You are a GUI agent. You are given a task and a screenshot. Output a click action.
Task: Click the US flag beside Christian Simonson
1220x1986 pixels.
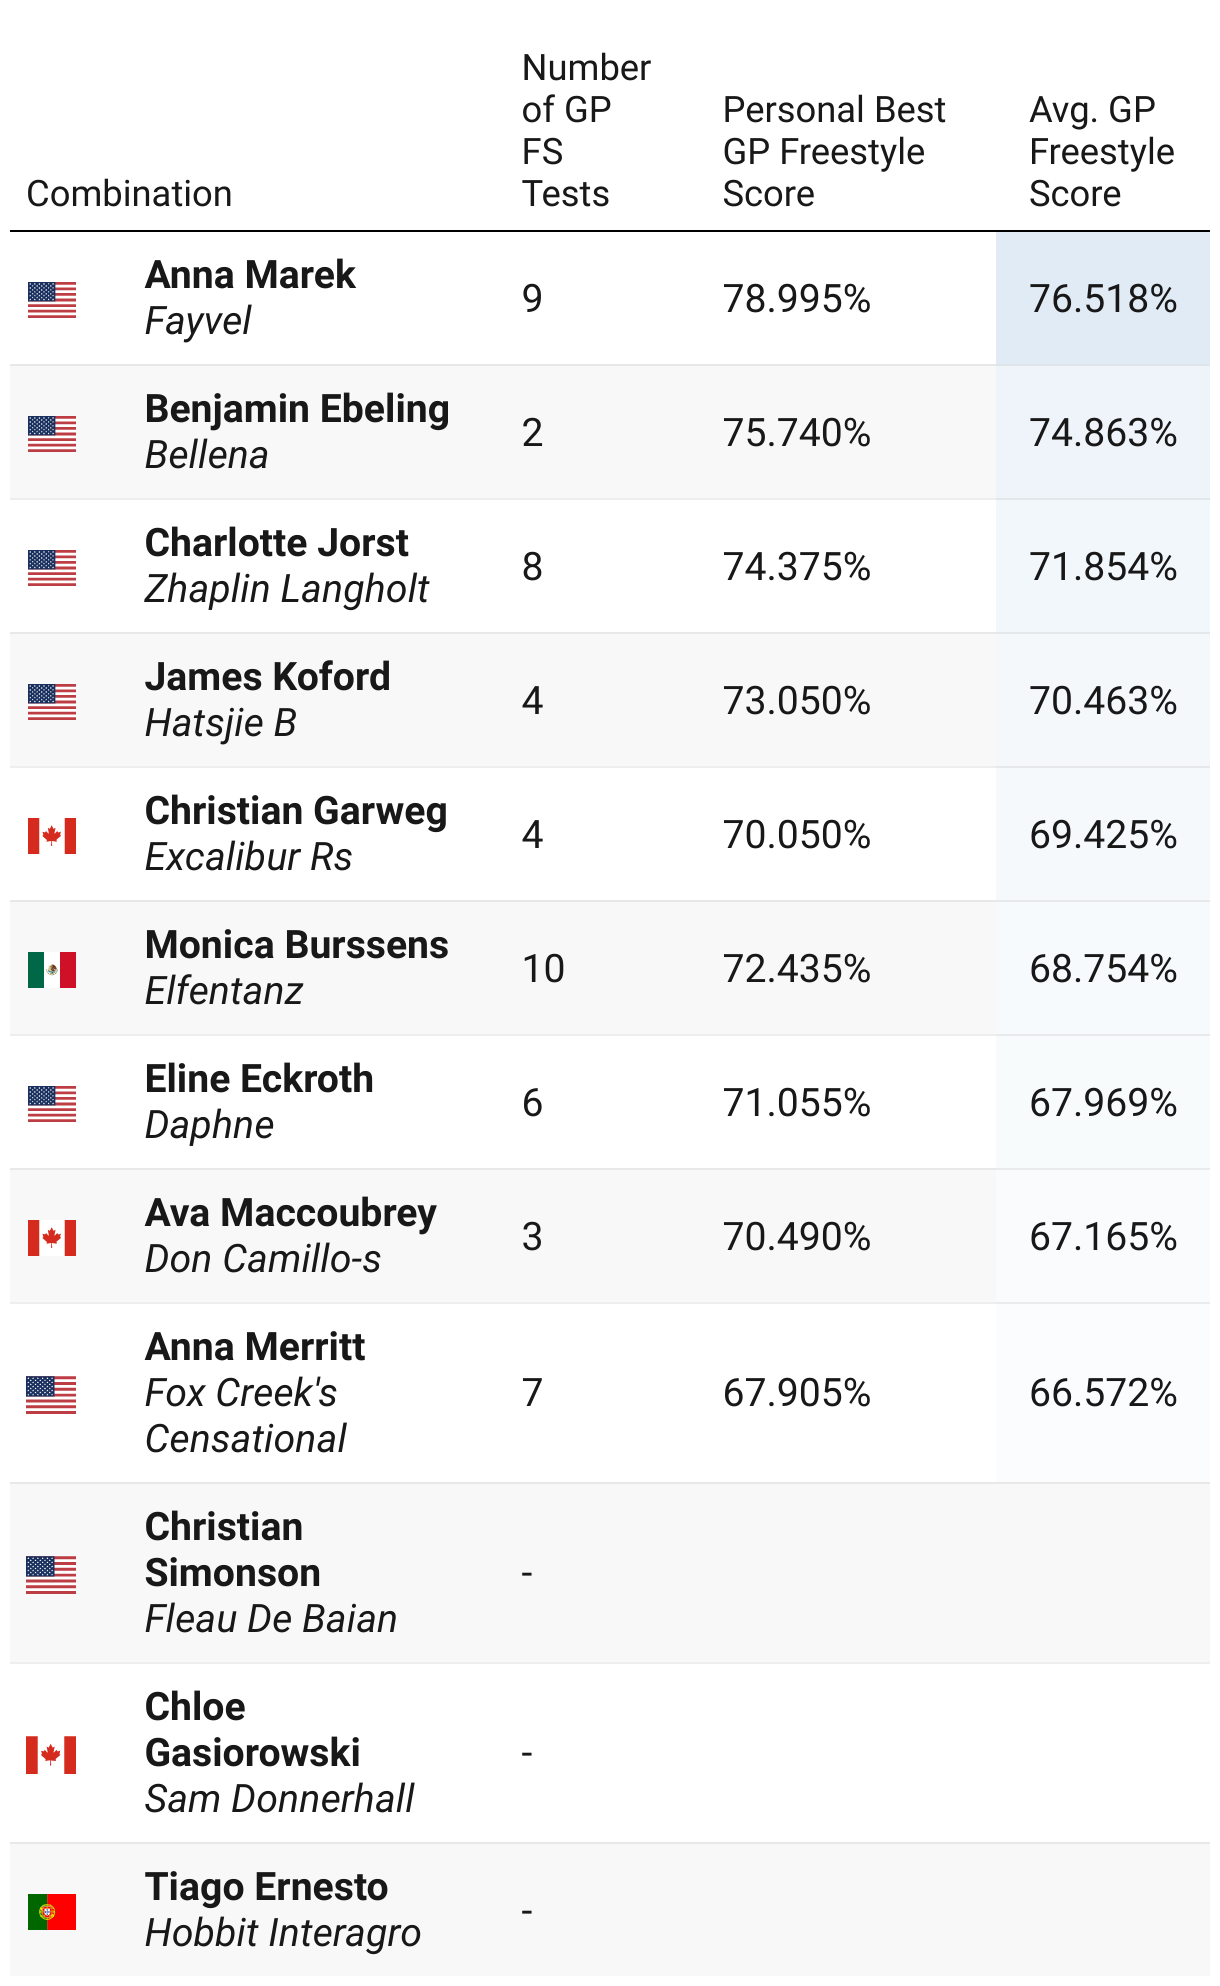(52, 1574)
